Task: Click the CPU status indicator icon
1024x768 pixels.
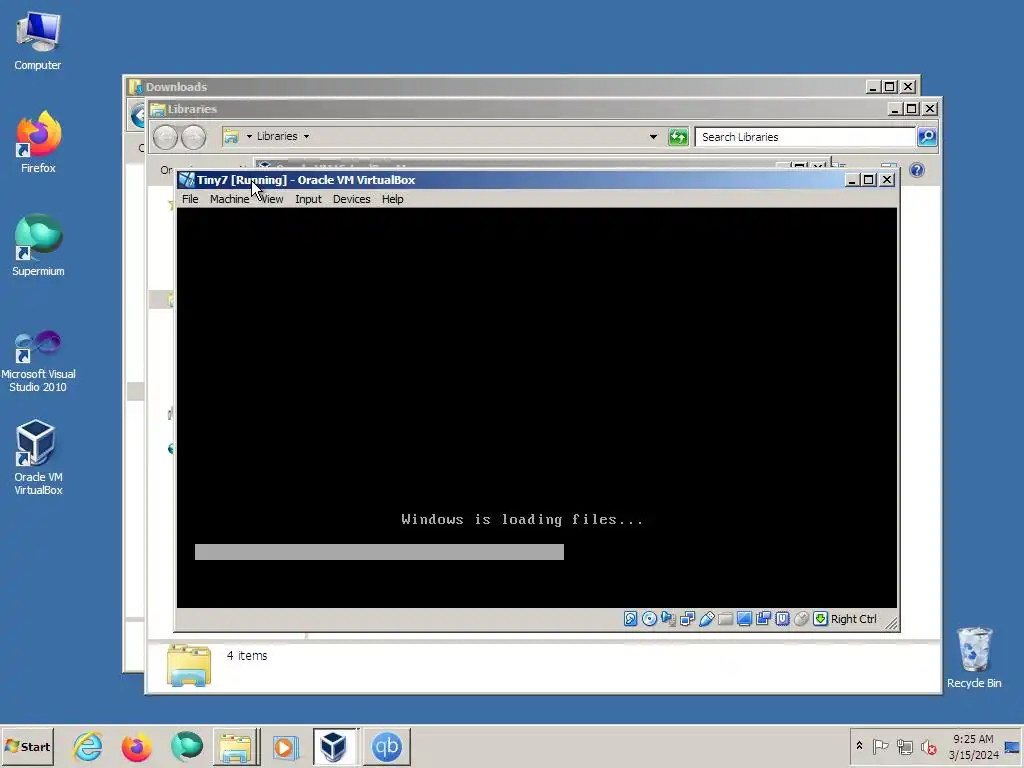Action: coord(782,618)
